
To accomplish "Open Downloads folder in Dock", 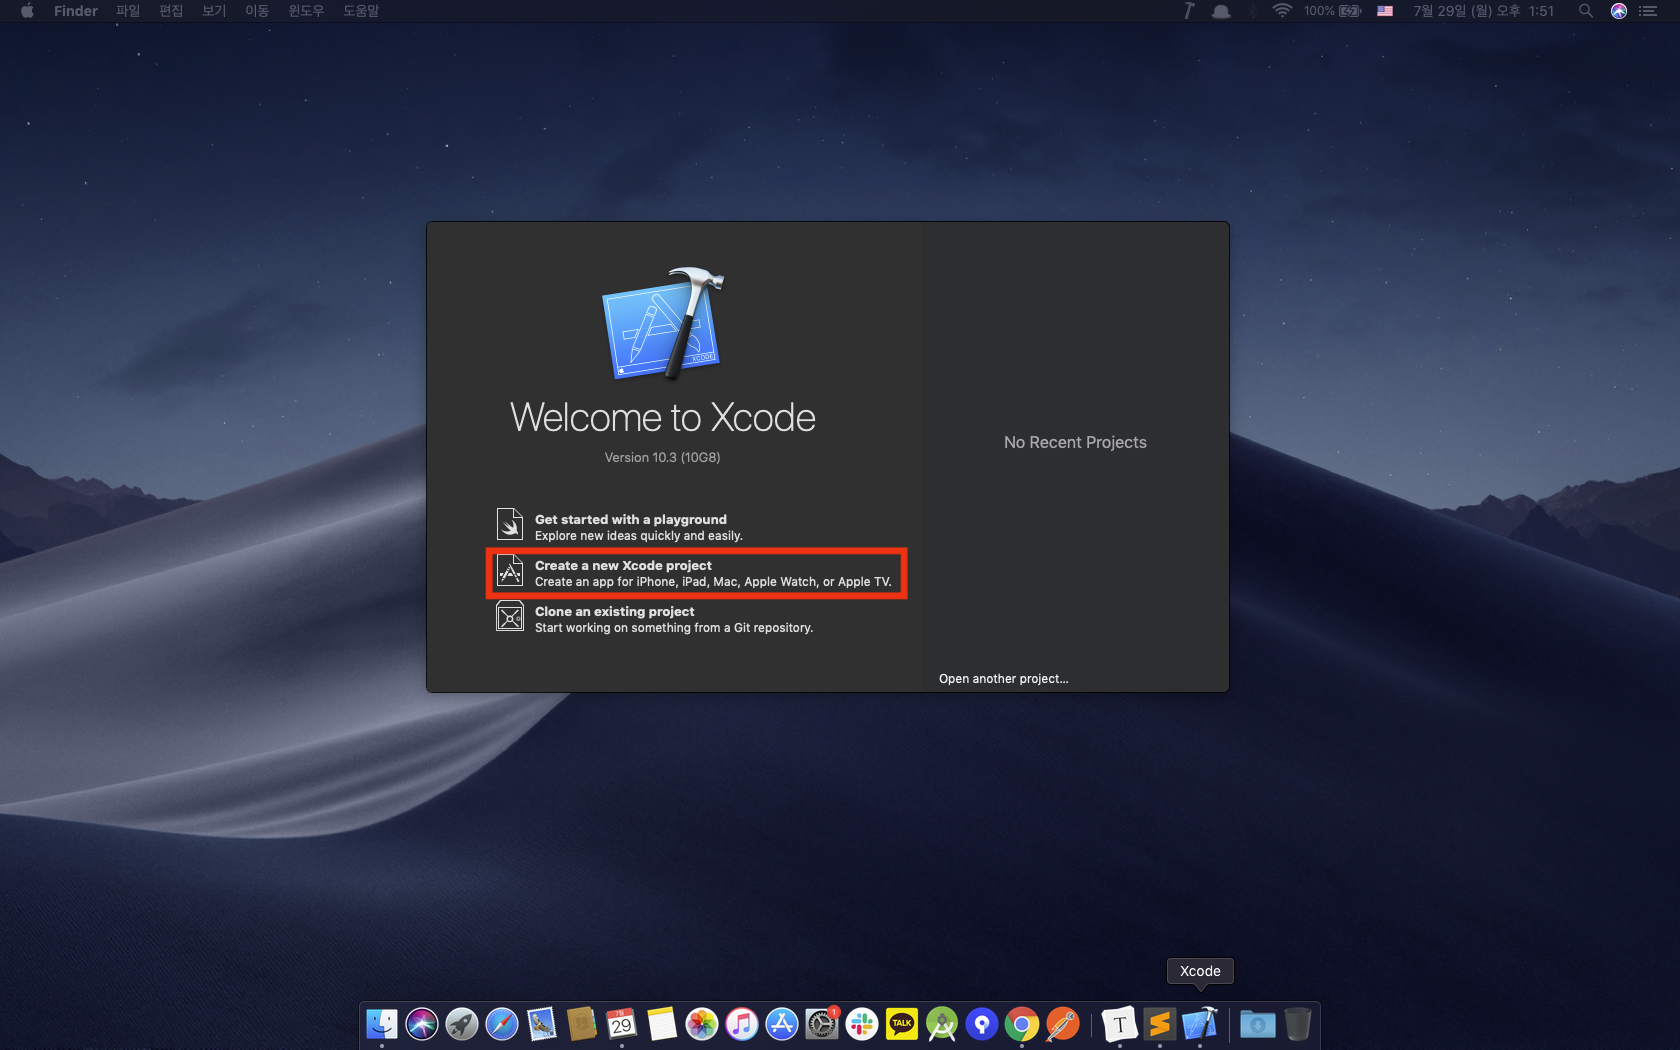I will point(1258,1024).
